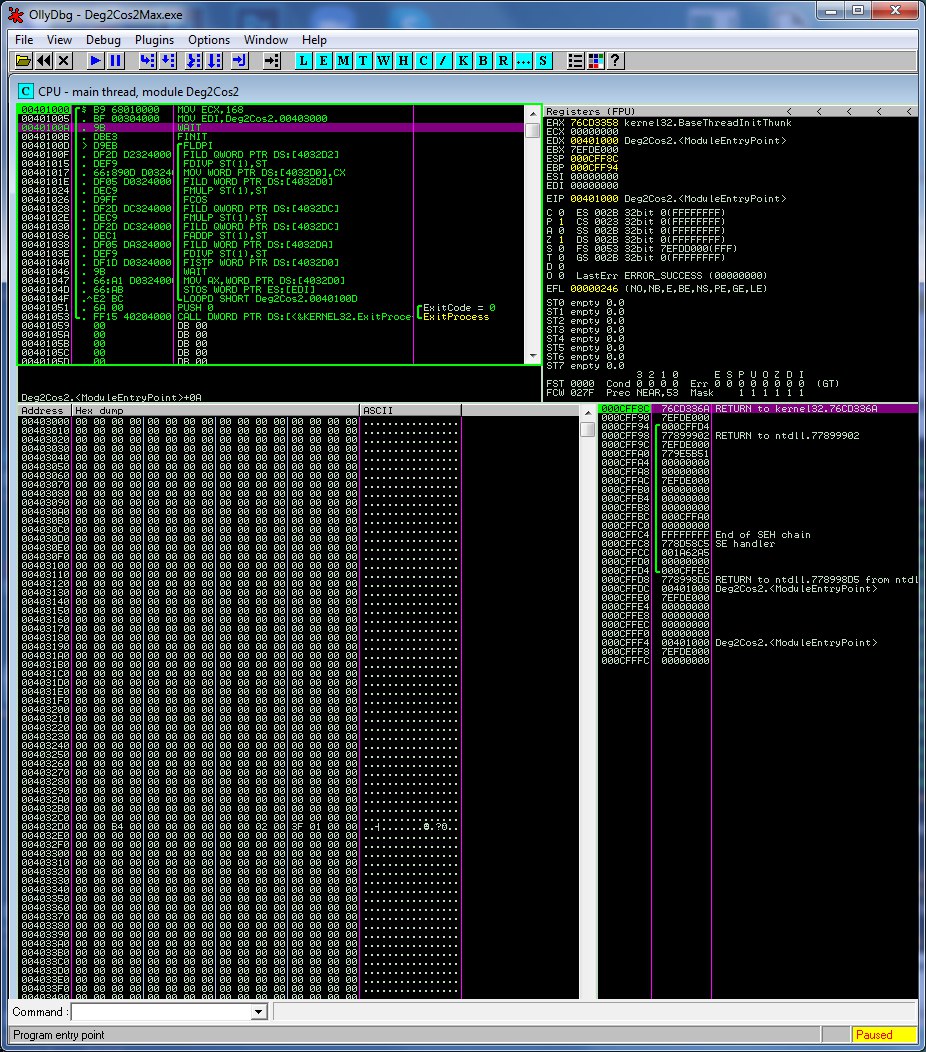The image size is (926, 1052).
Task: Open the Source window (S button)
Action: (x=543, y=61)
